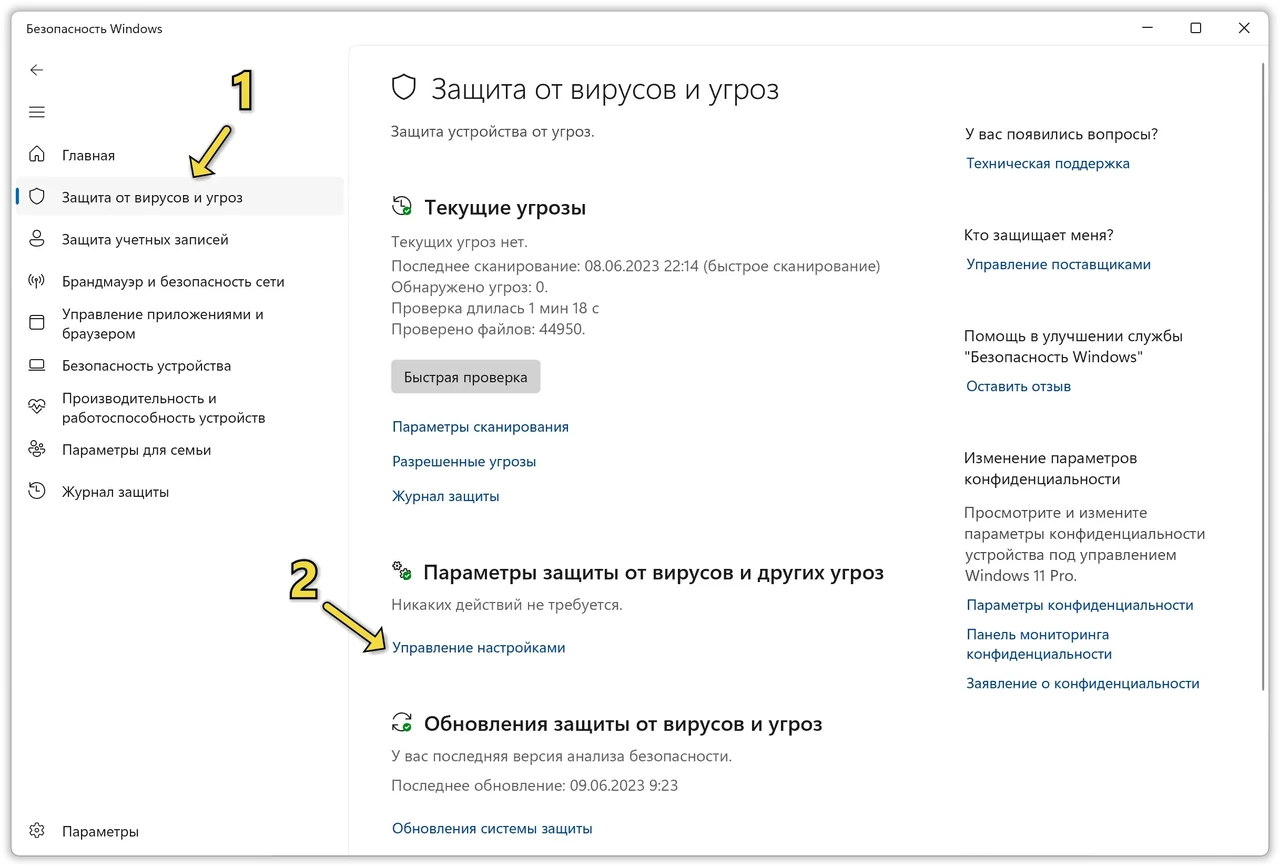Click the laptop icon for Безопасность устройства

pyautogui.click(x=37, y=366)
